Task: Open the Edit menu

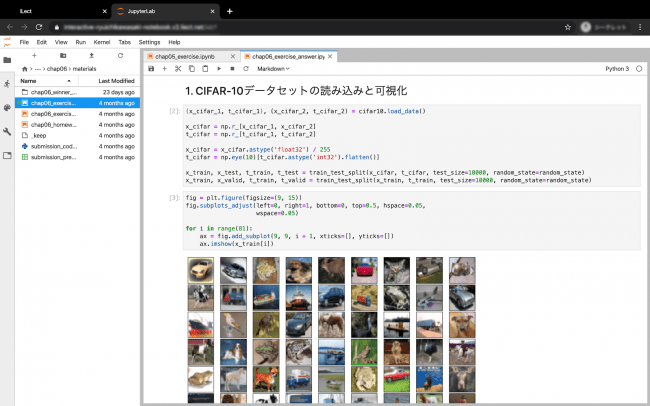Action: 41,42
